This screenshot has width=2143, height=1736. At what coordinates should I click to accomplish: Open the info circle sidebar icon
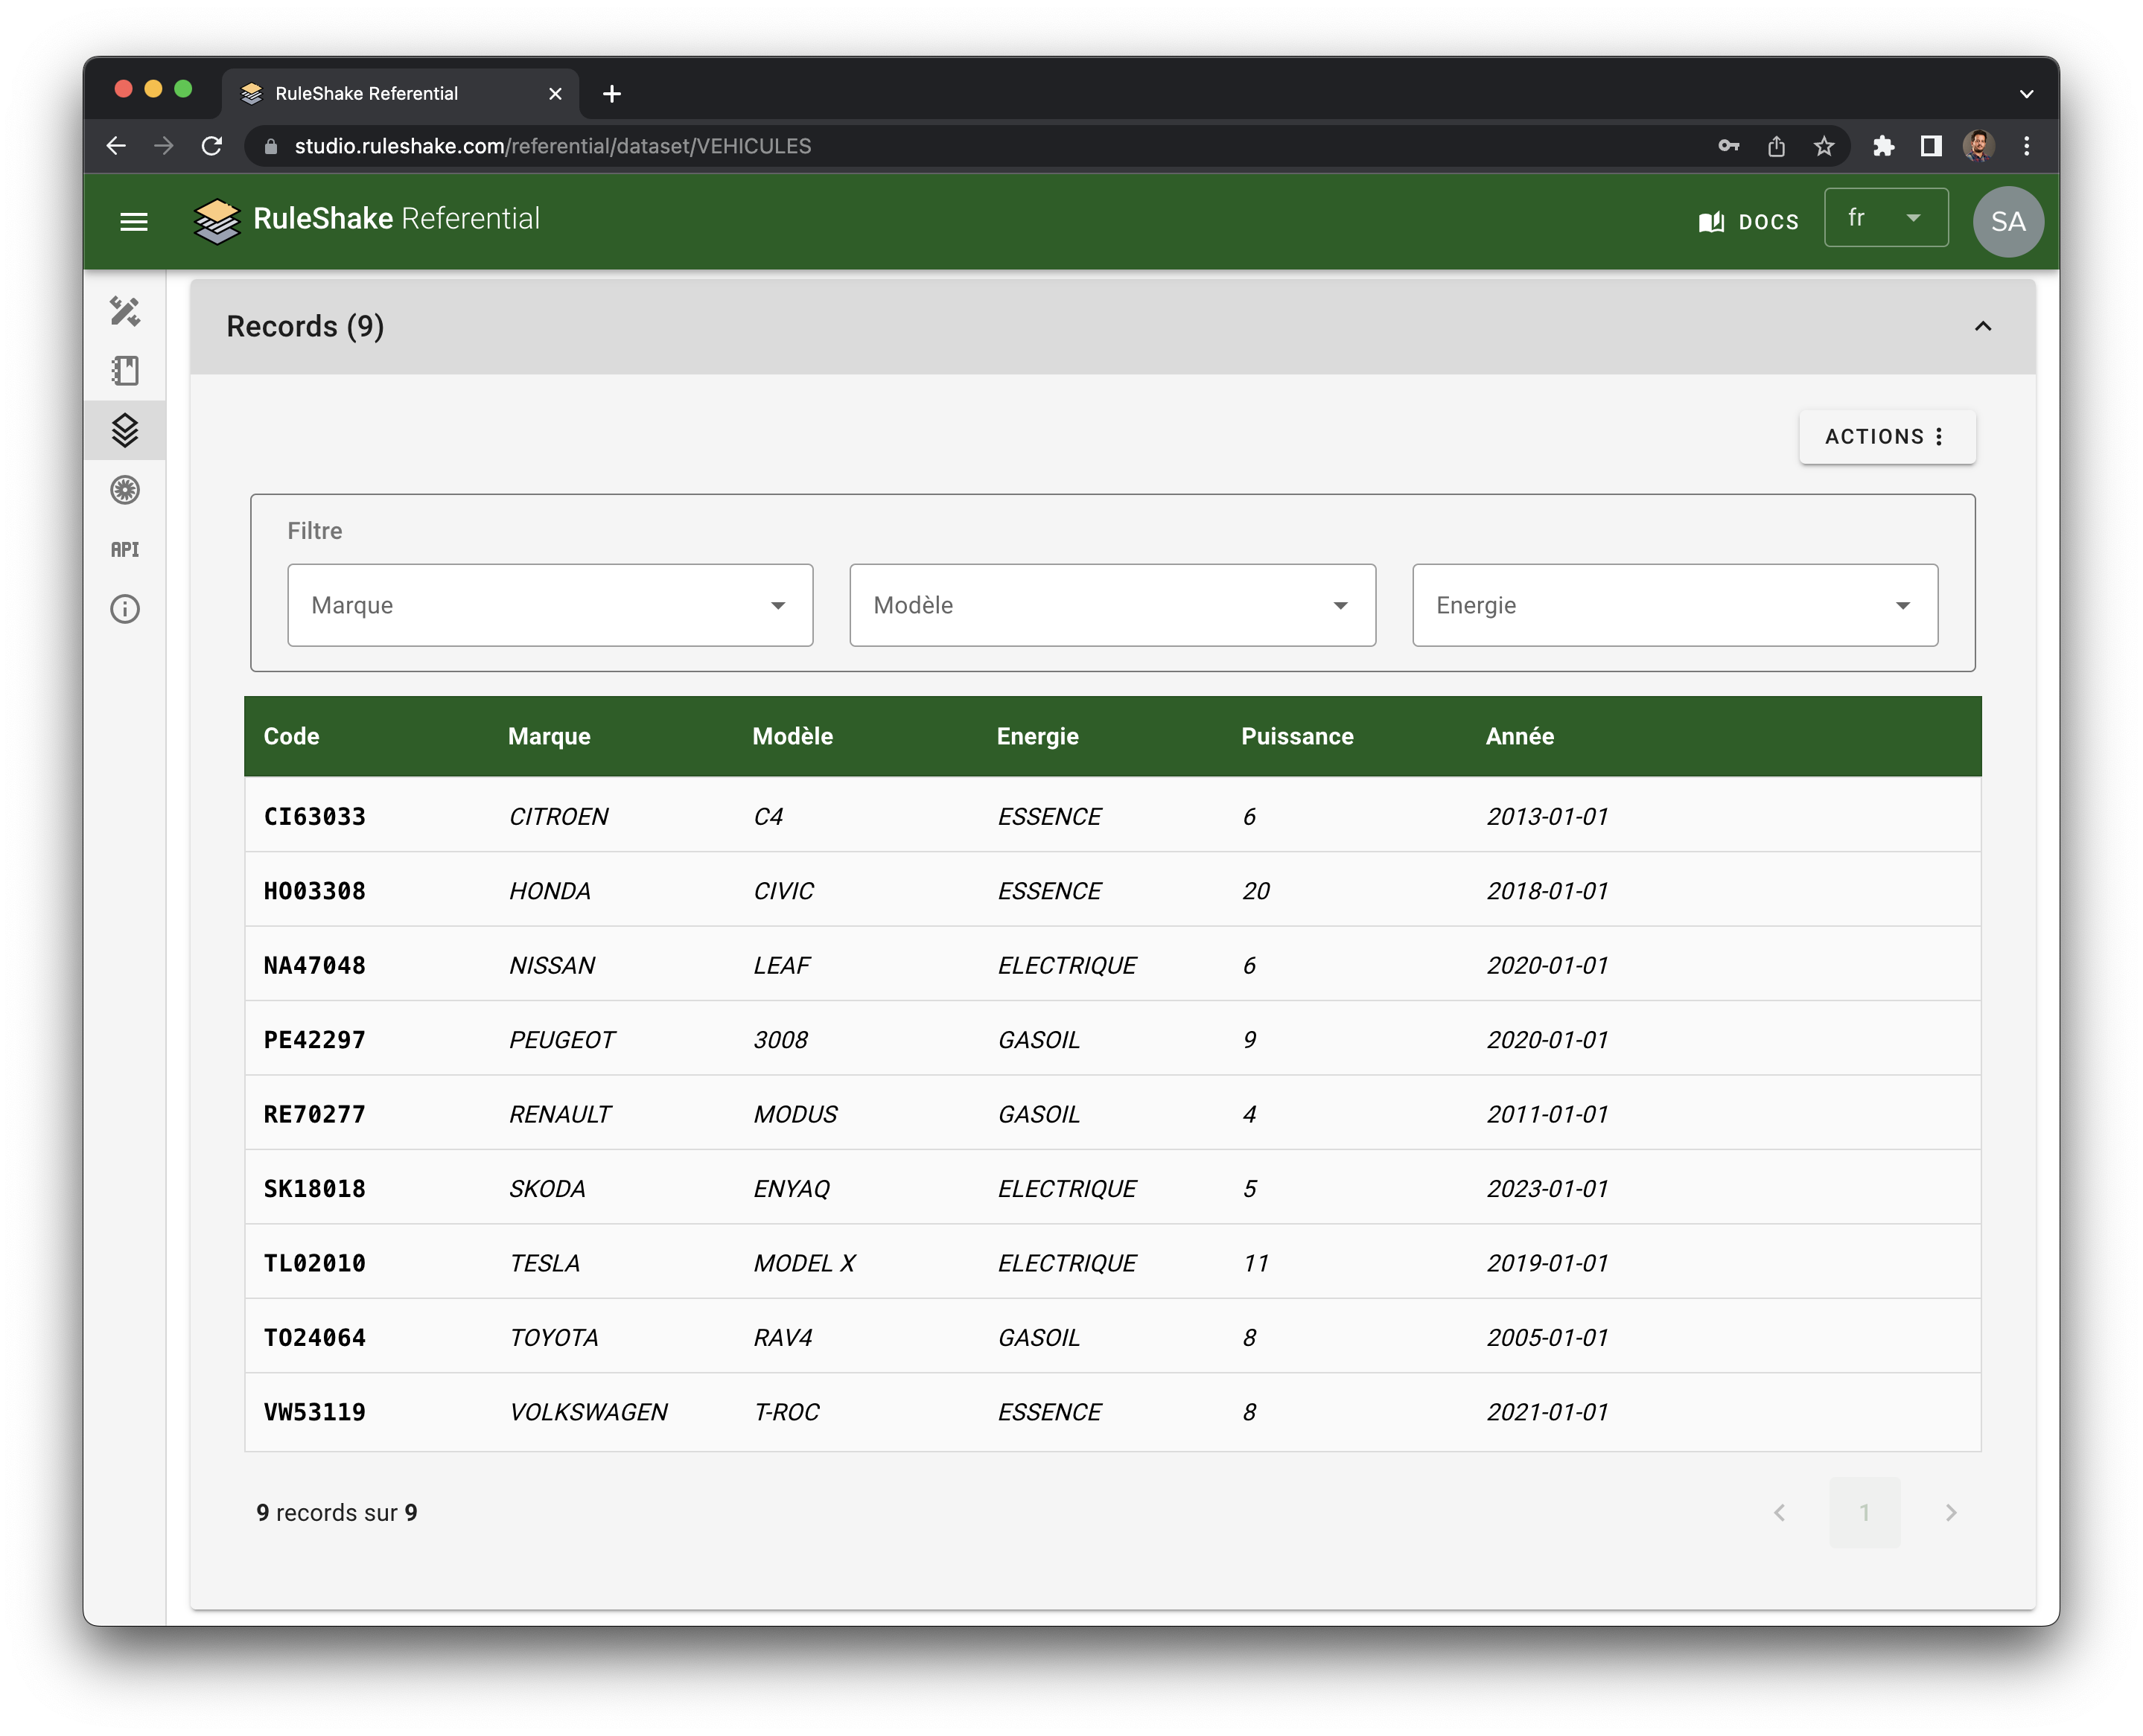click(125, 609)
